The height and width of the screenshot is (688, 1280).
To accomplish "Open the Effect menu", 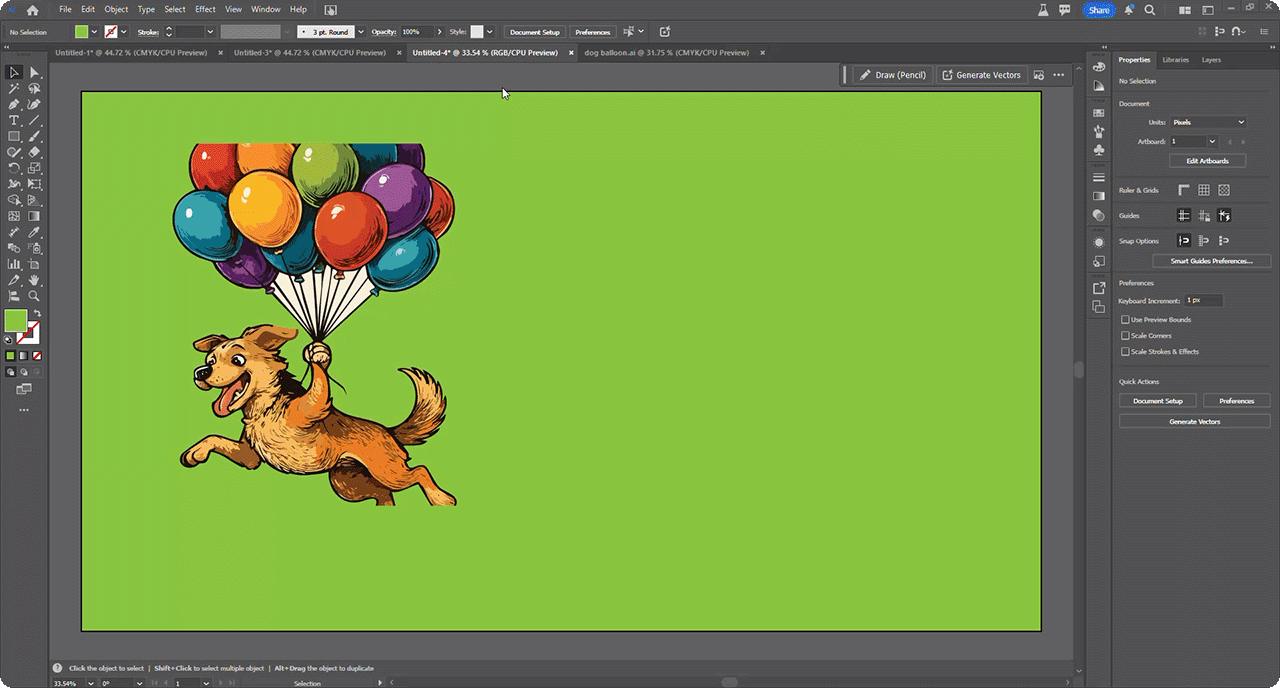I will click(x=205, y=9).
